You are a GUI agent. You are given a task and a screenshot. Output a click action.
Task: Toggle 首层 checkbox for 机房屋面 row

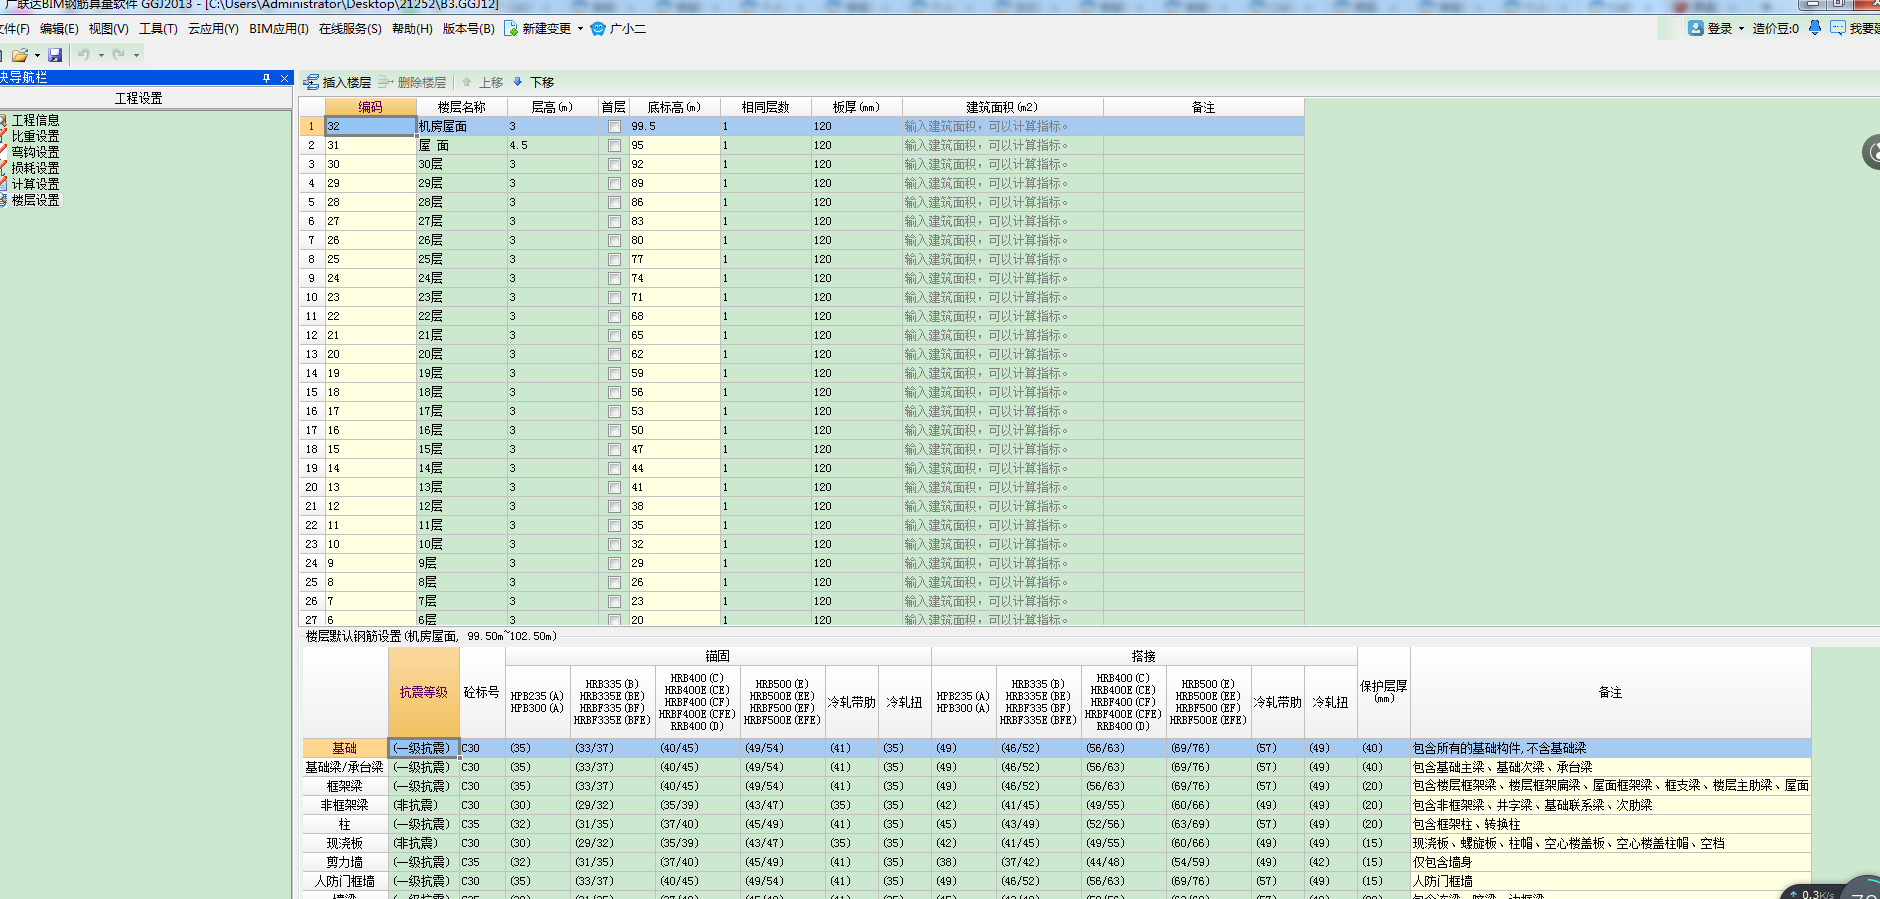(x=614, y=127)
